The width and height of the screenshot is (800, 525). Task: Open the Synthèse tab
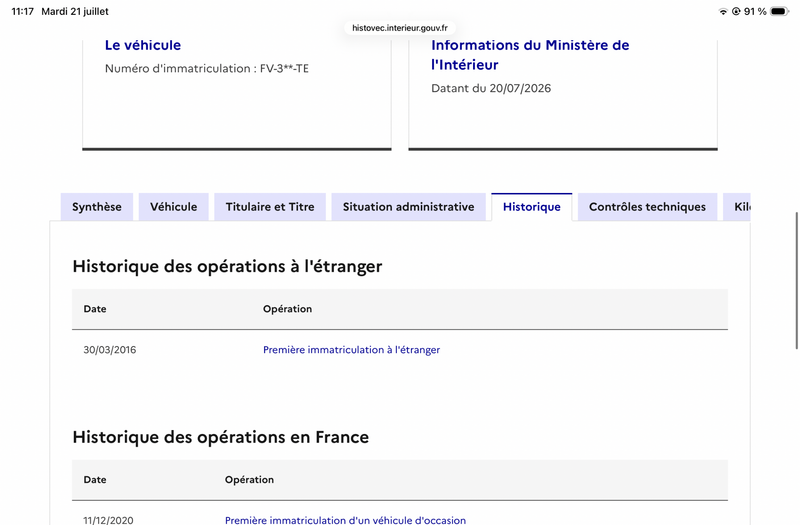tap(97, 207)
